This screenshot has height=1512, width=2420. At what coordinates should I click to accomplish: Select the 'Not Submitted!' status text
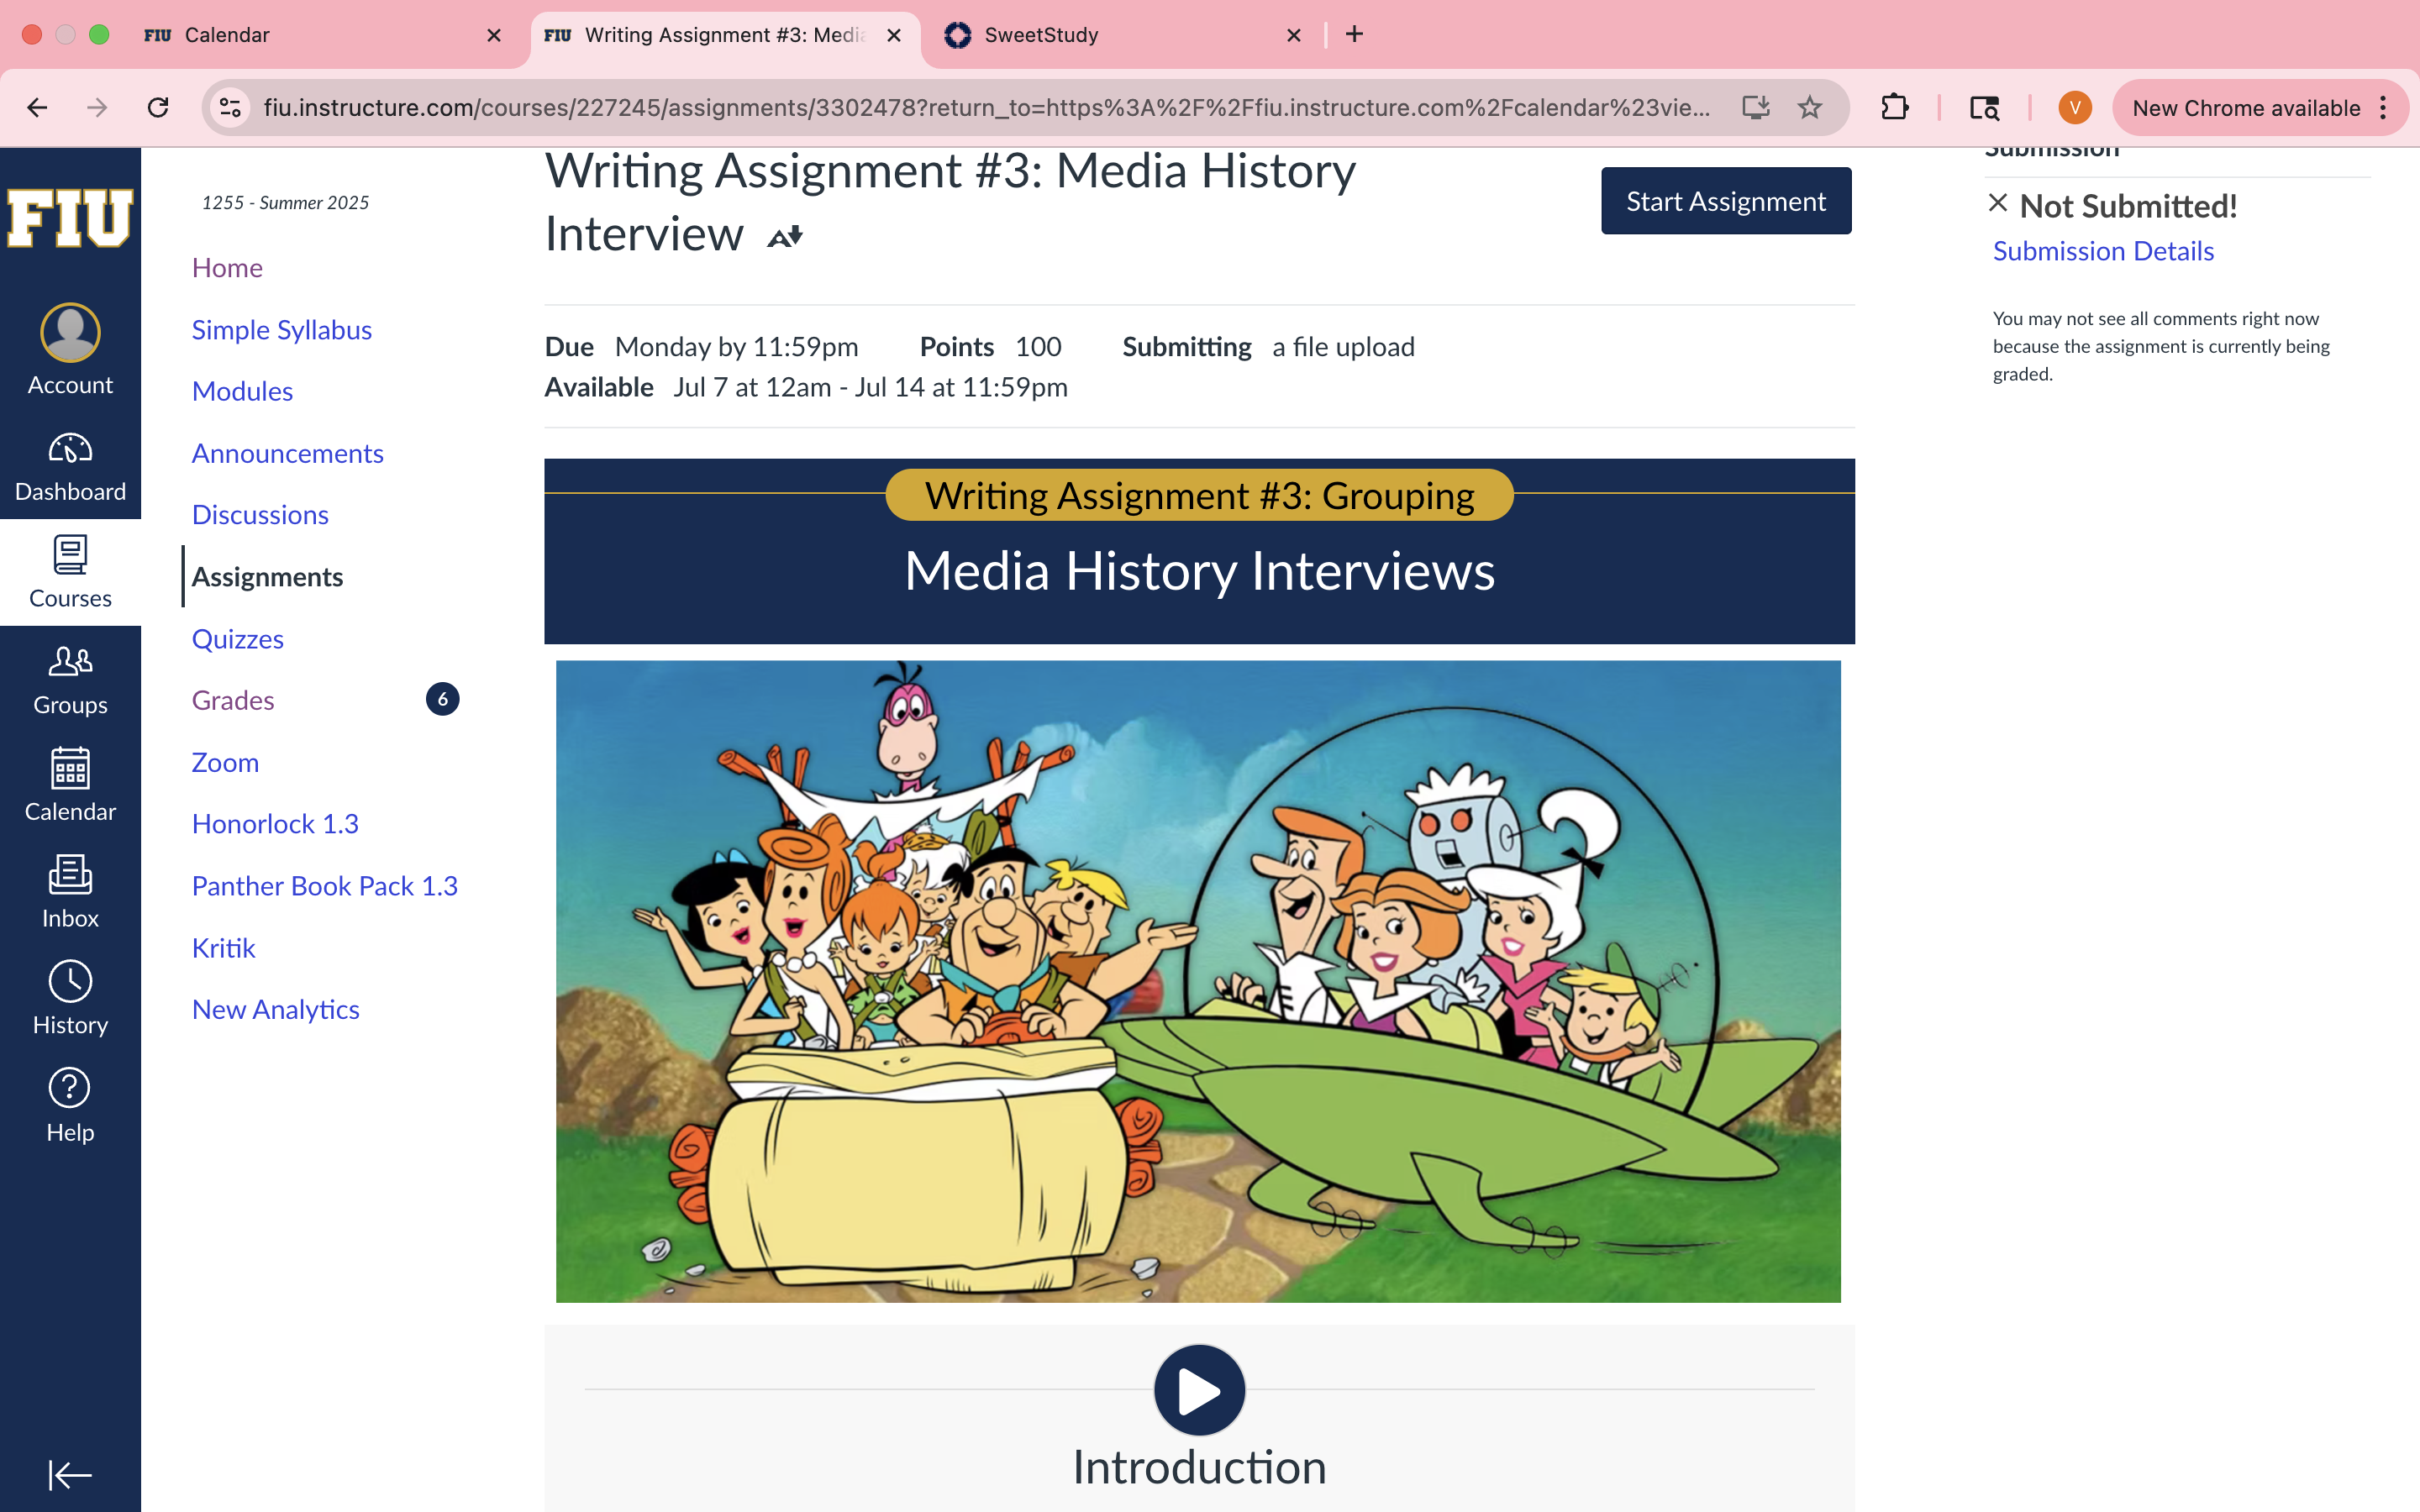tap(2128, 206)
